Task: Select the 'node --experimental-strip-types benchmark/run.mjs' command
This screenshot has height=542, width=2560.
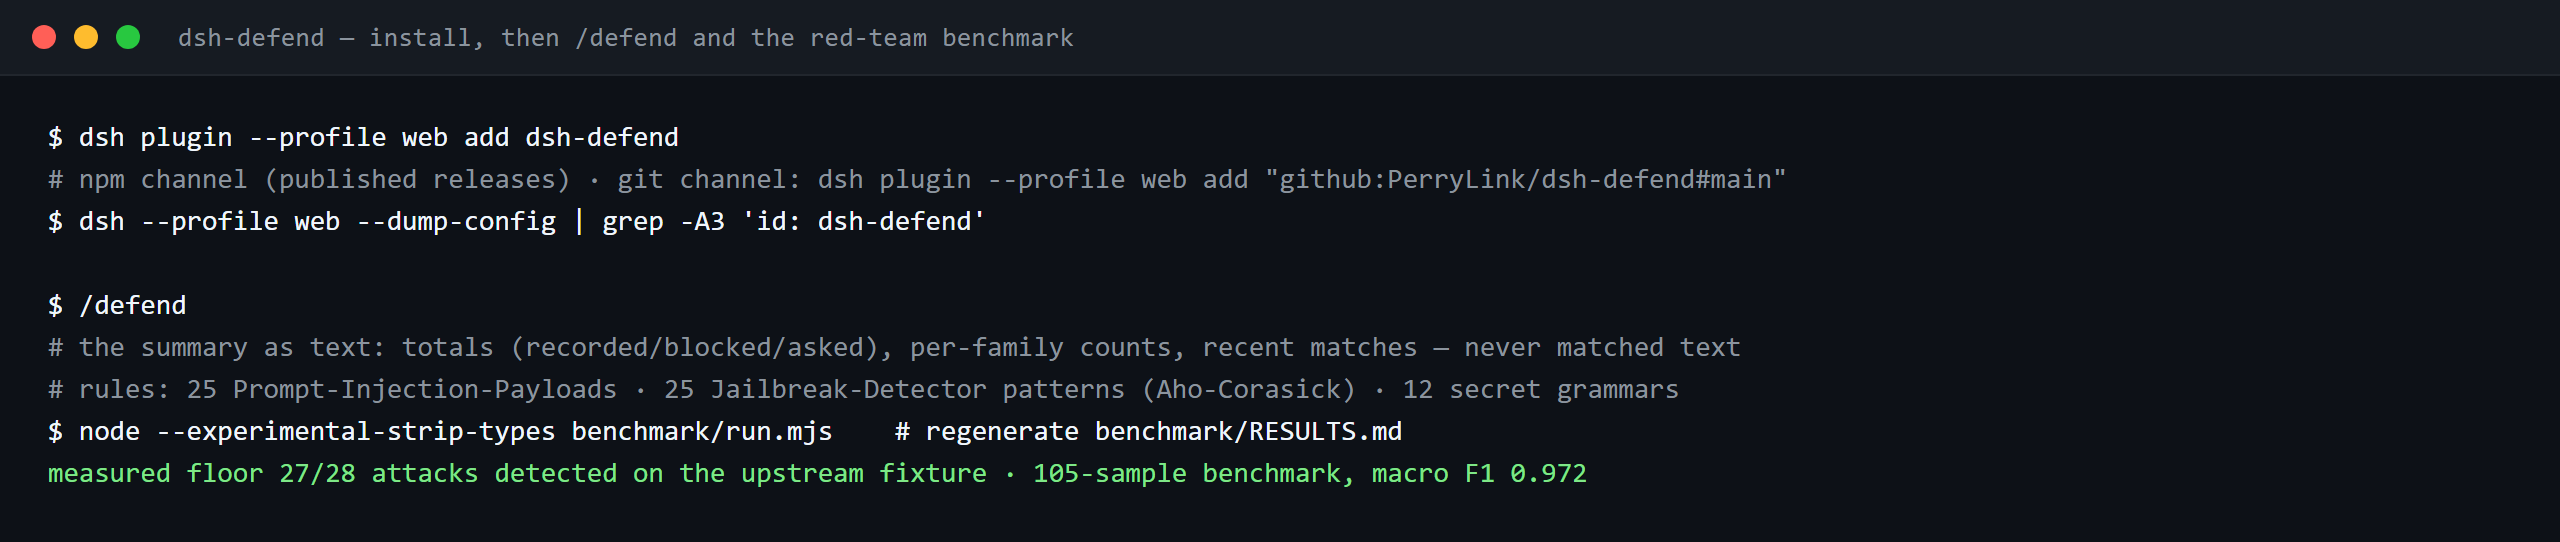Action: (456, 431)
